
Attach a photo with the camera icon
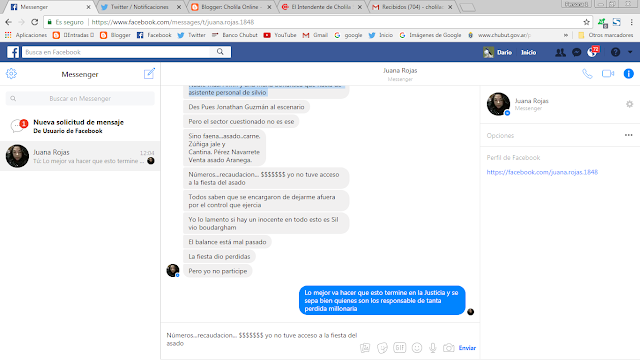pos(449,348)
